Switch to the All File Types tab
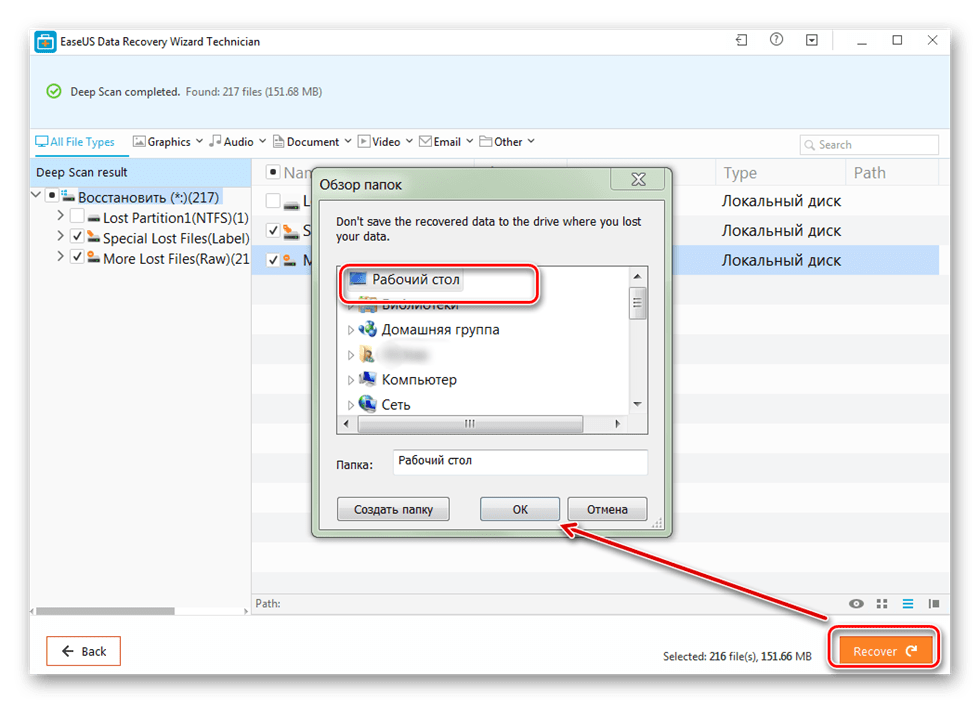The height and width of the screenshot is (704, 980). pos(75,142)
